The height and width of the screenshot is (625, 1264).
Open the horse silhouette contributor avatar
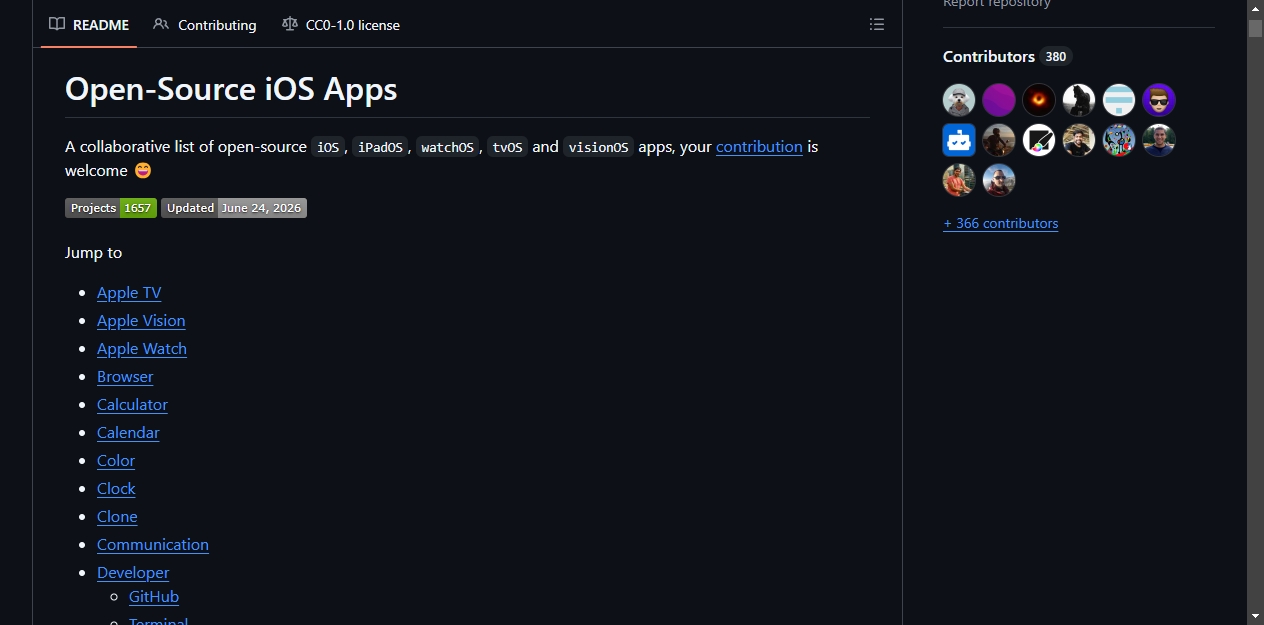point(1079,100)
